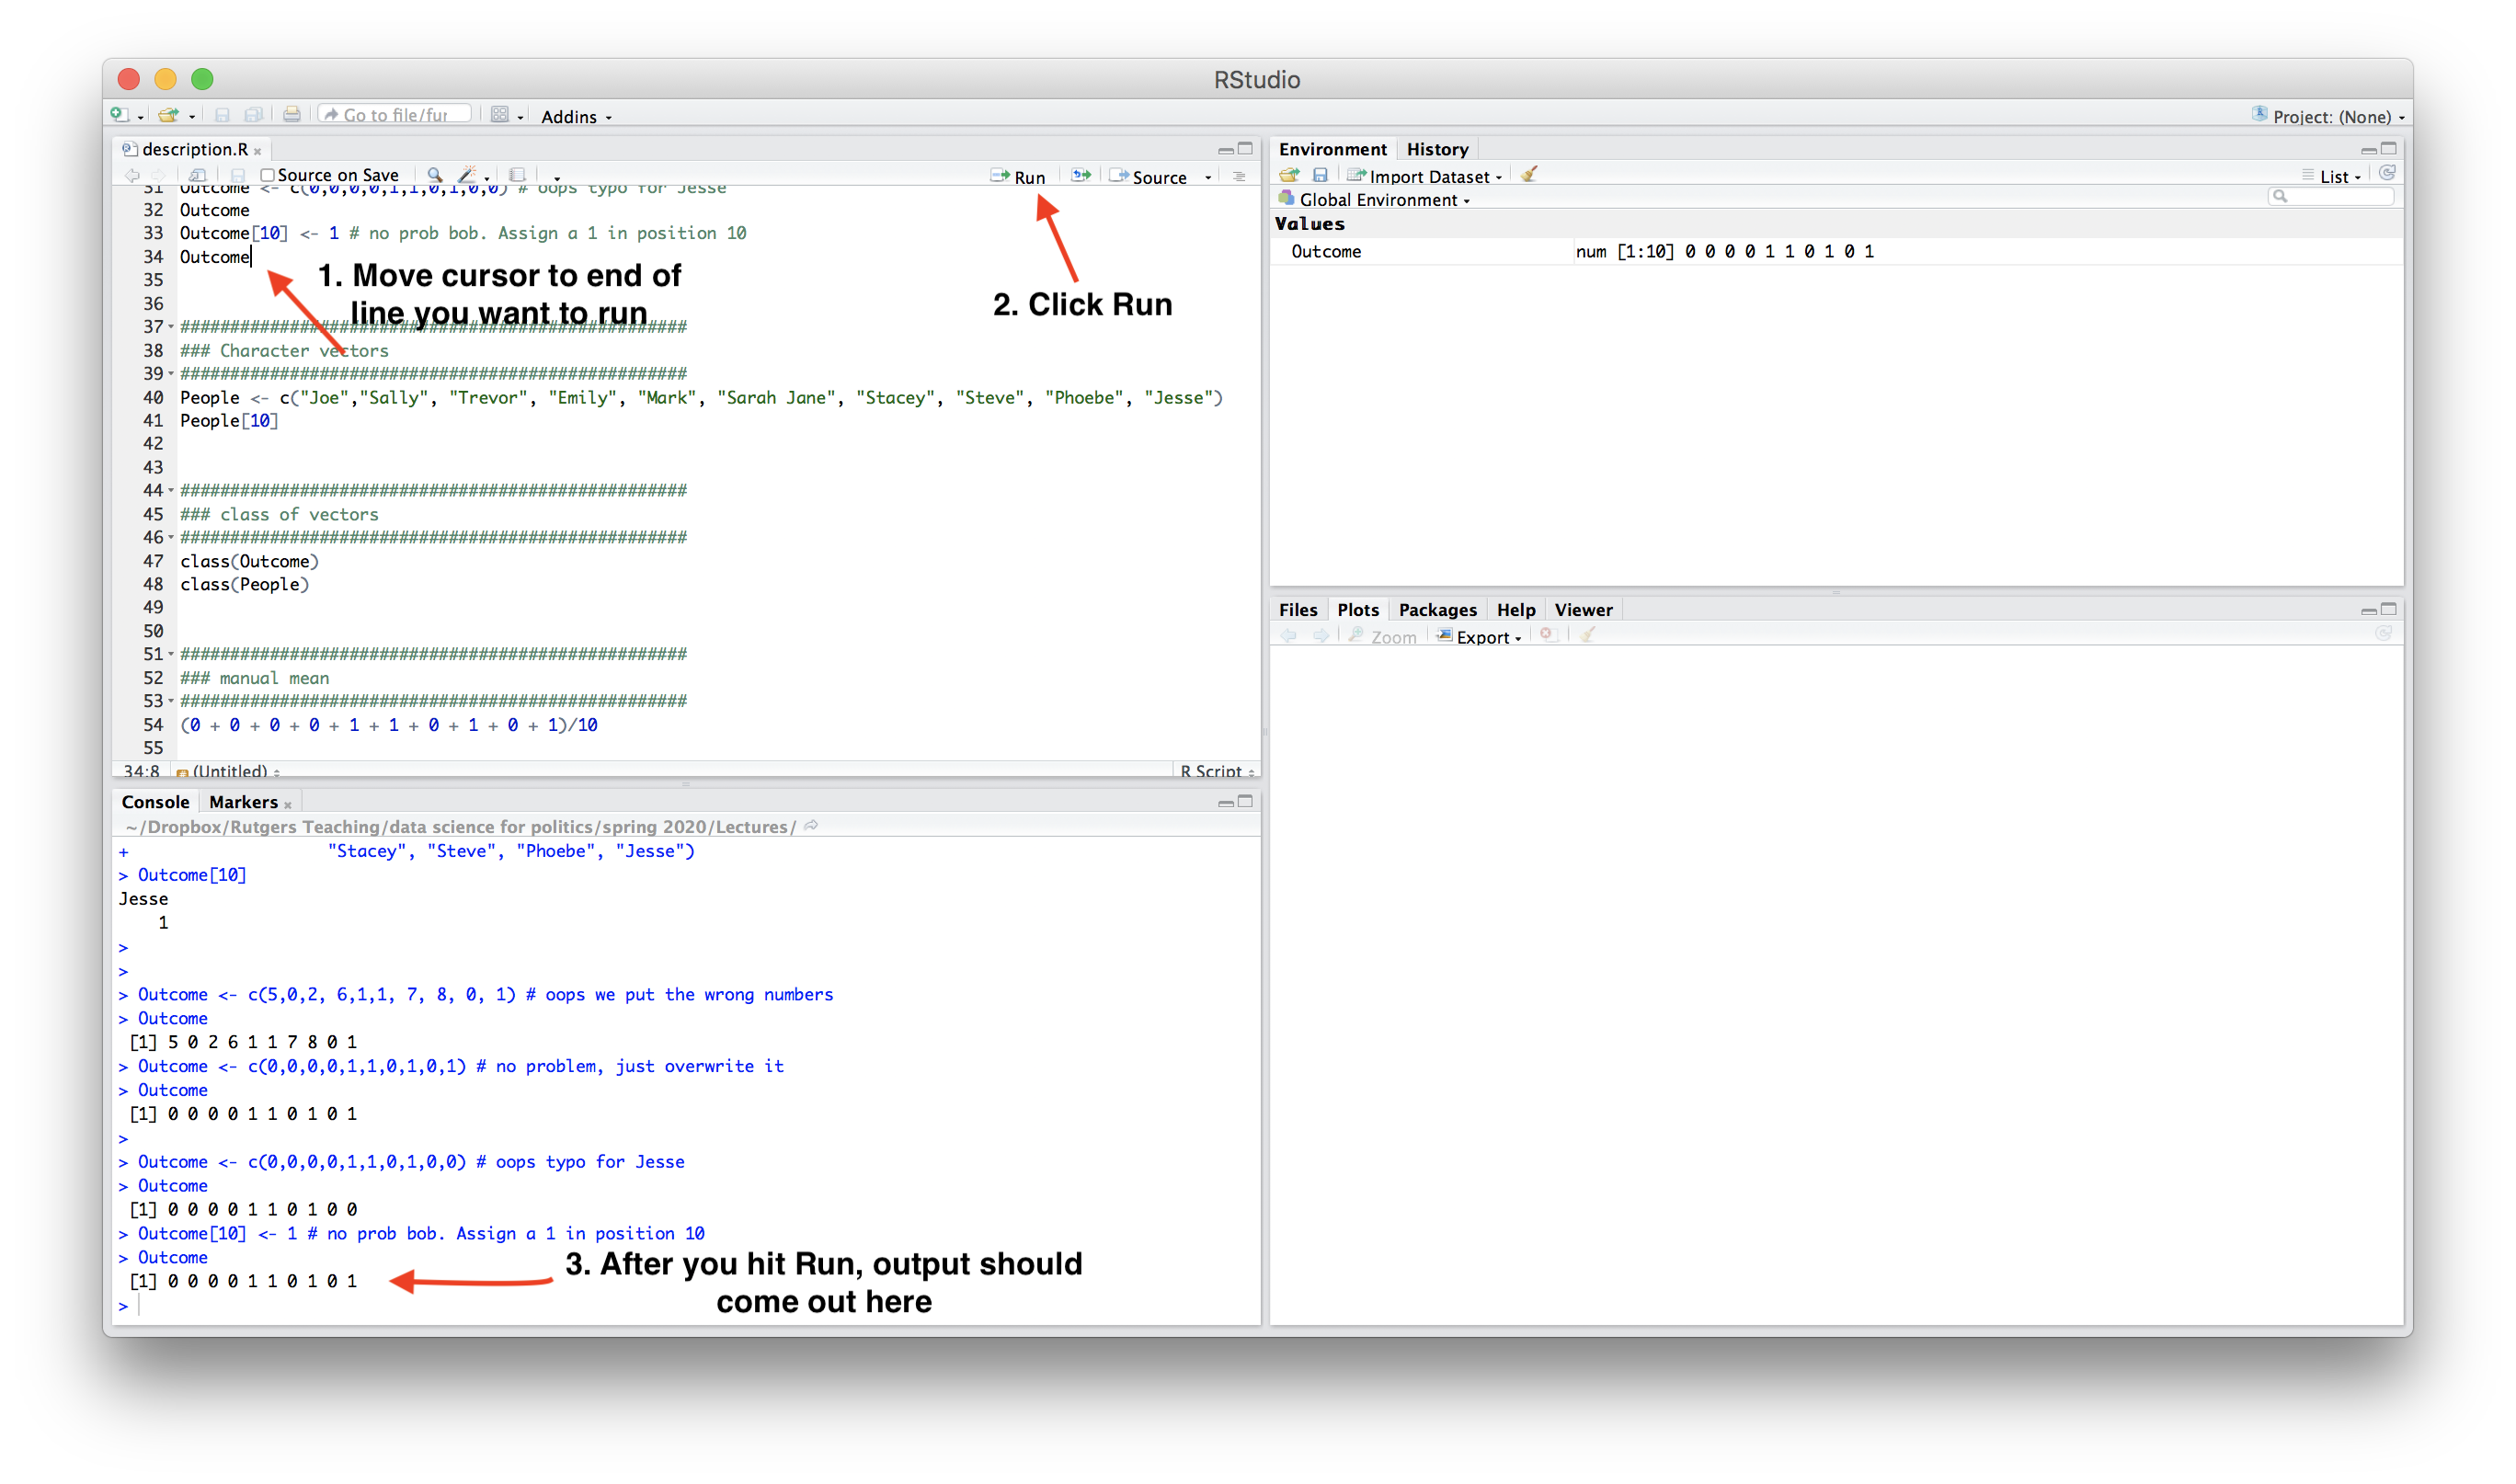Minimize the Console pane
This screenshot has width=2516, height=1484.
coord(1226,802)
